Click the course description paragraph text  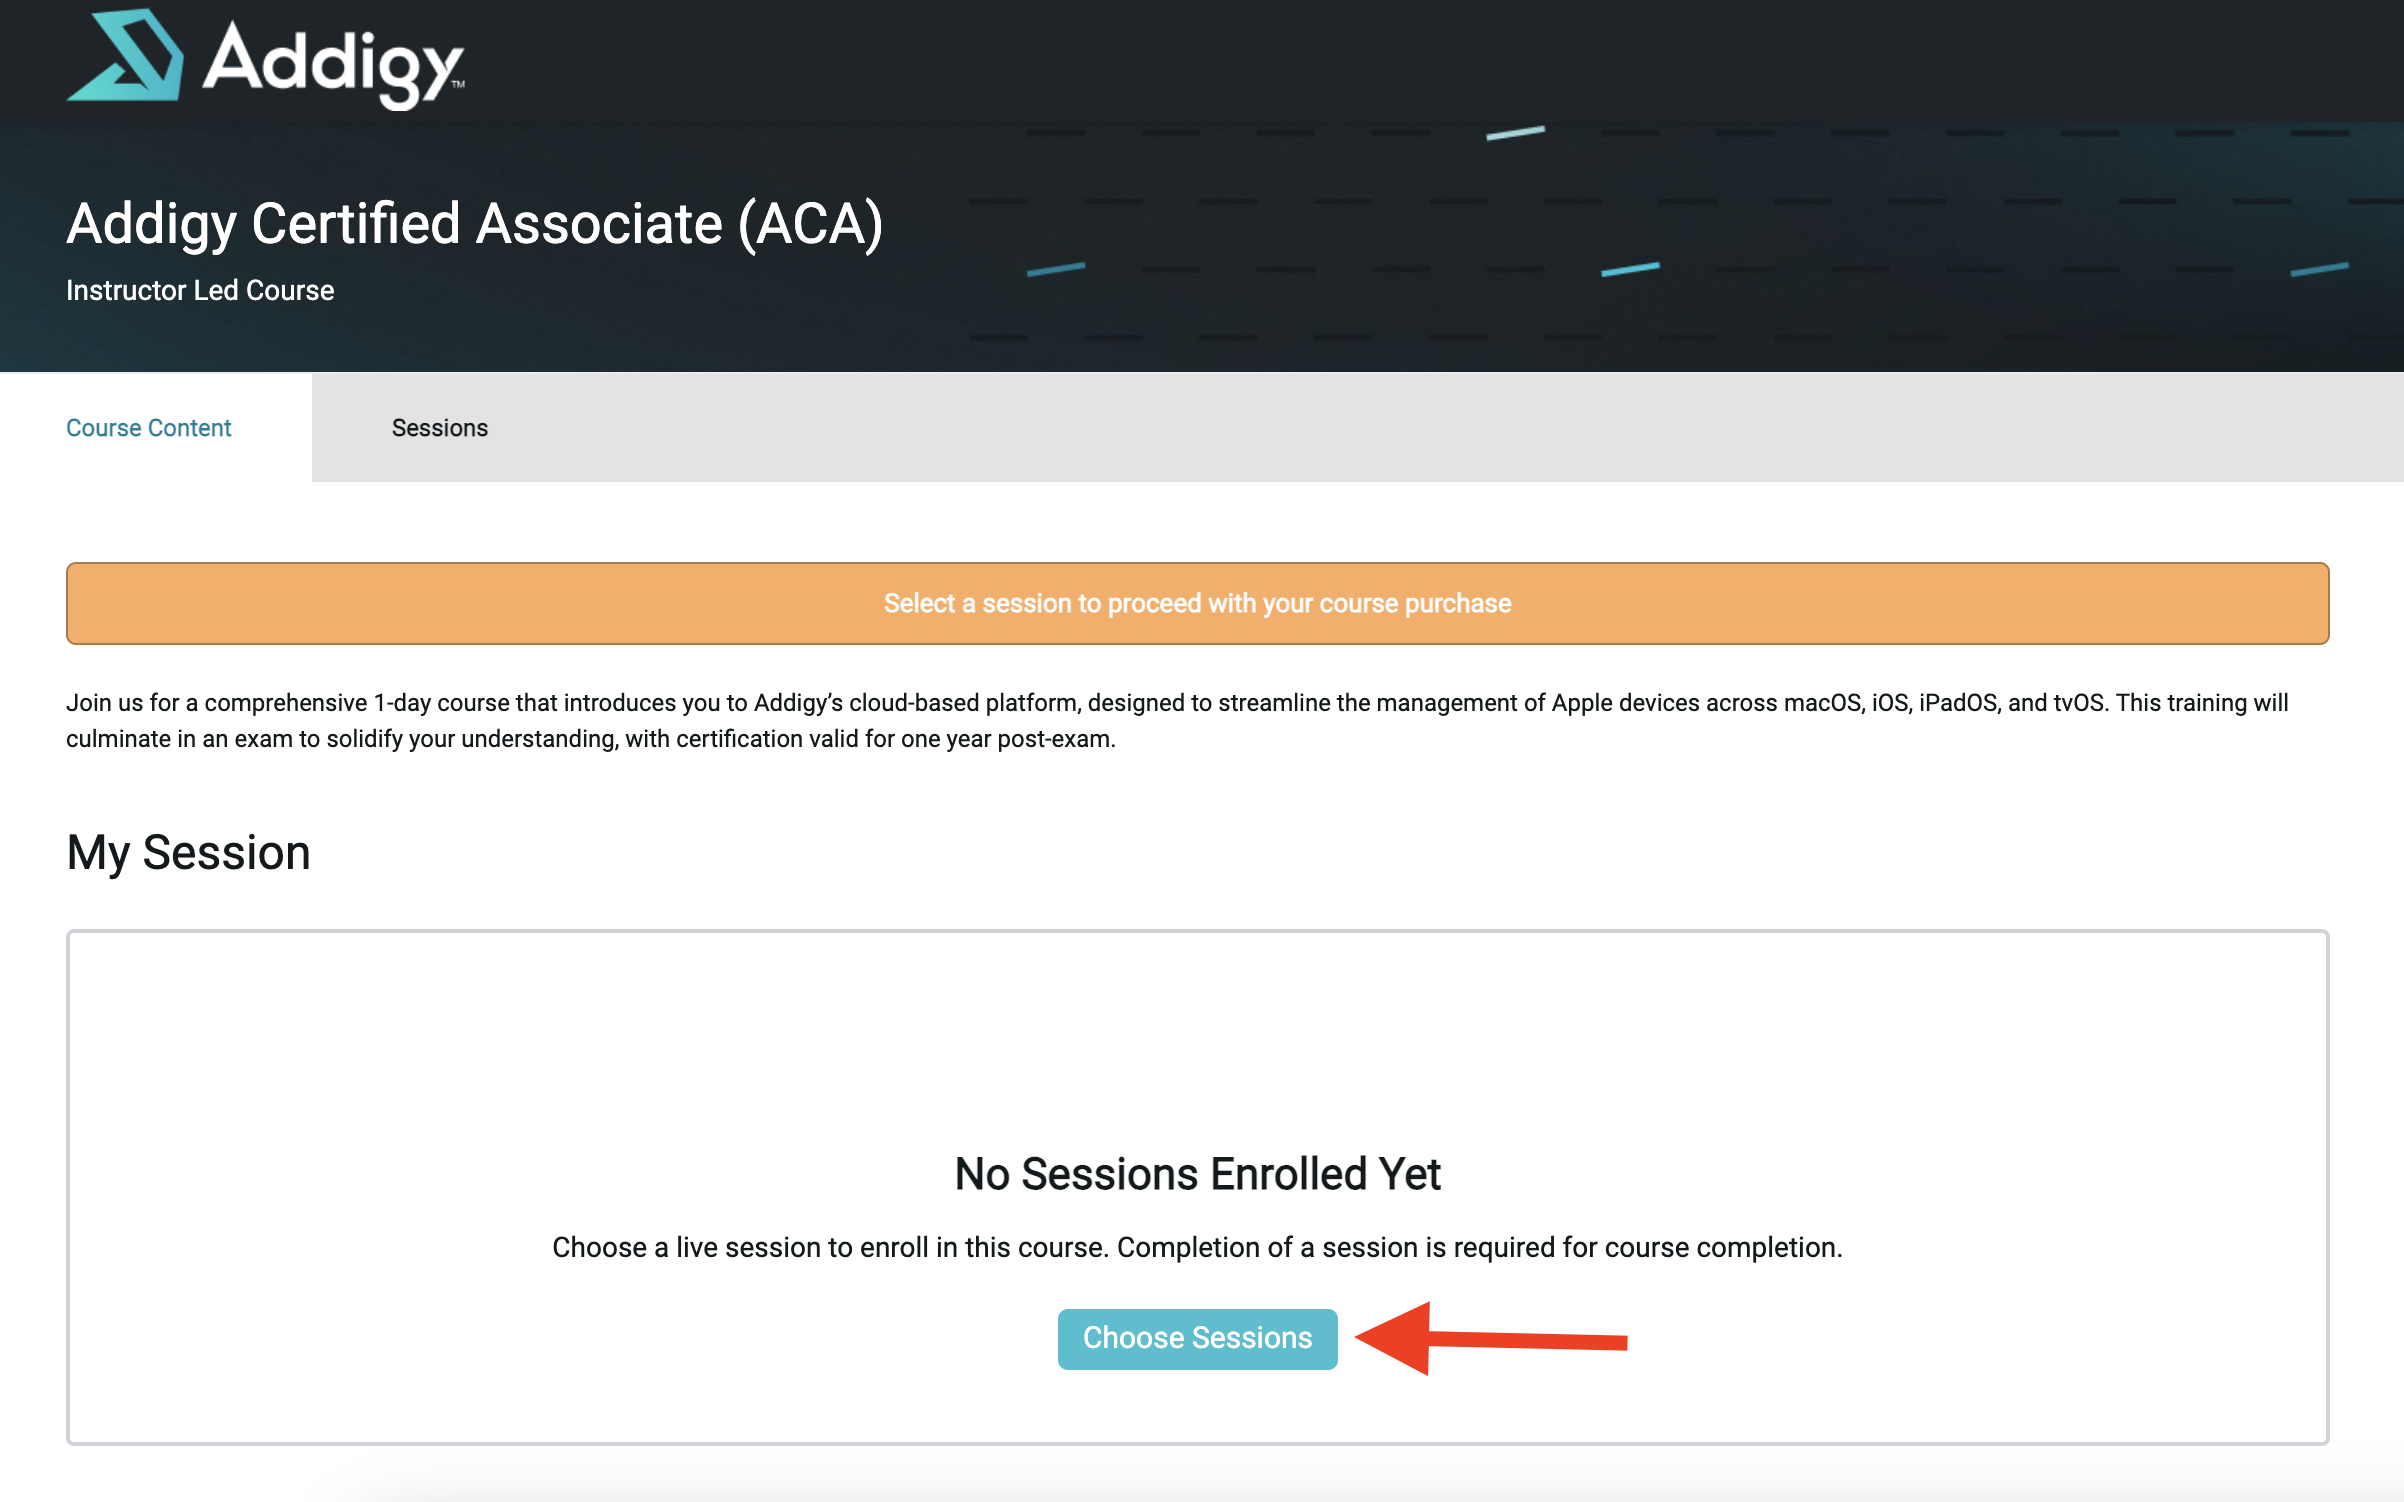(x=1177, y=721)
